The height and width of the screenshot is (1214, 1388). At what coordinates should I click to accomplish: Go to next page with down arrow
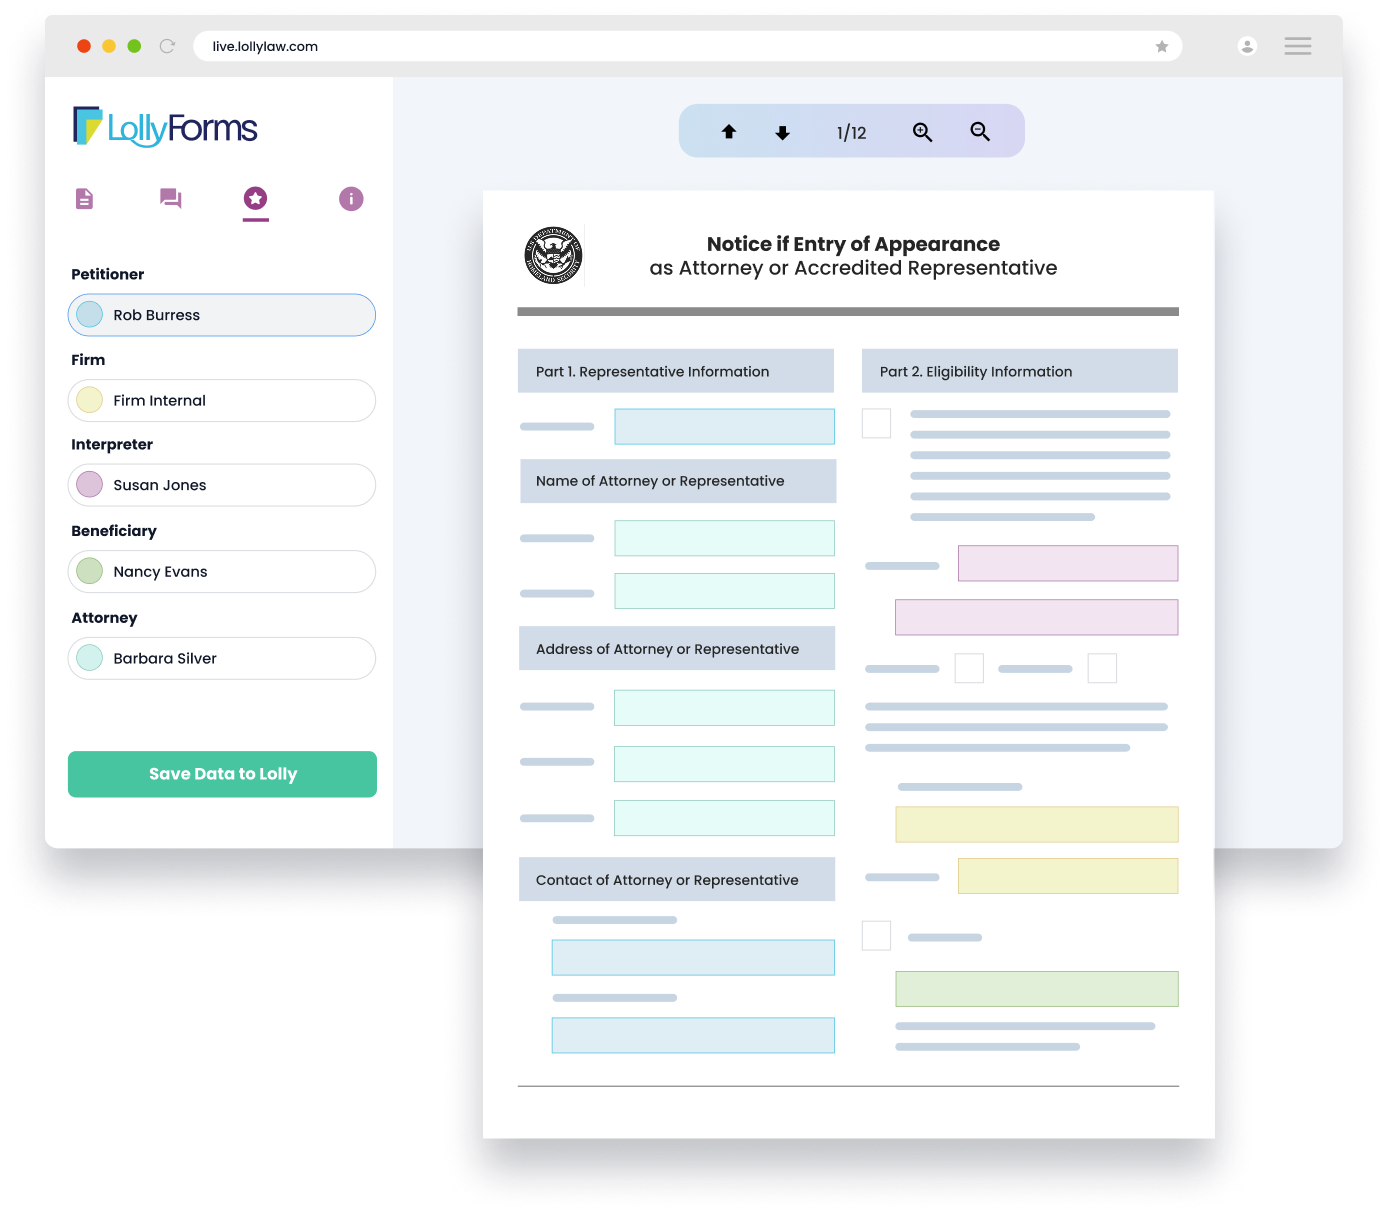[783, 132]
